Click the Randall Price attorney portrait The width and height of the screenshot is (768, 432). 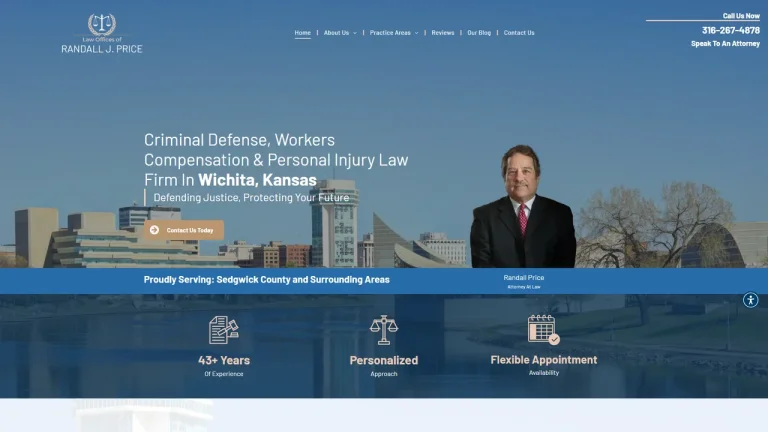click(523, 206)
